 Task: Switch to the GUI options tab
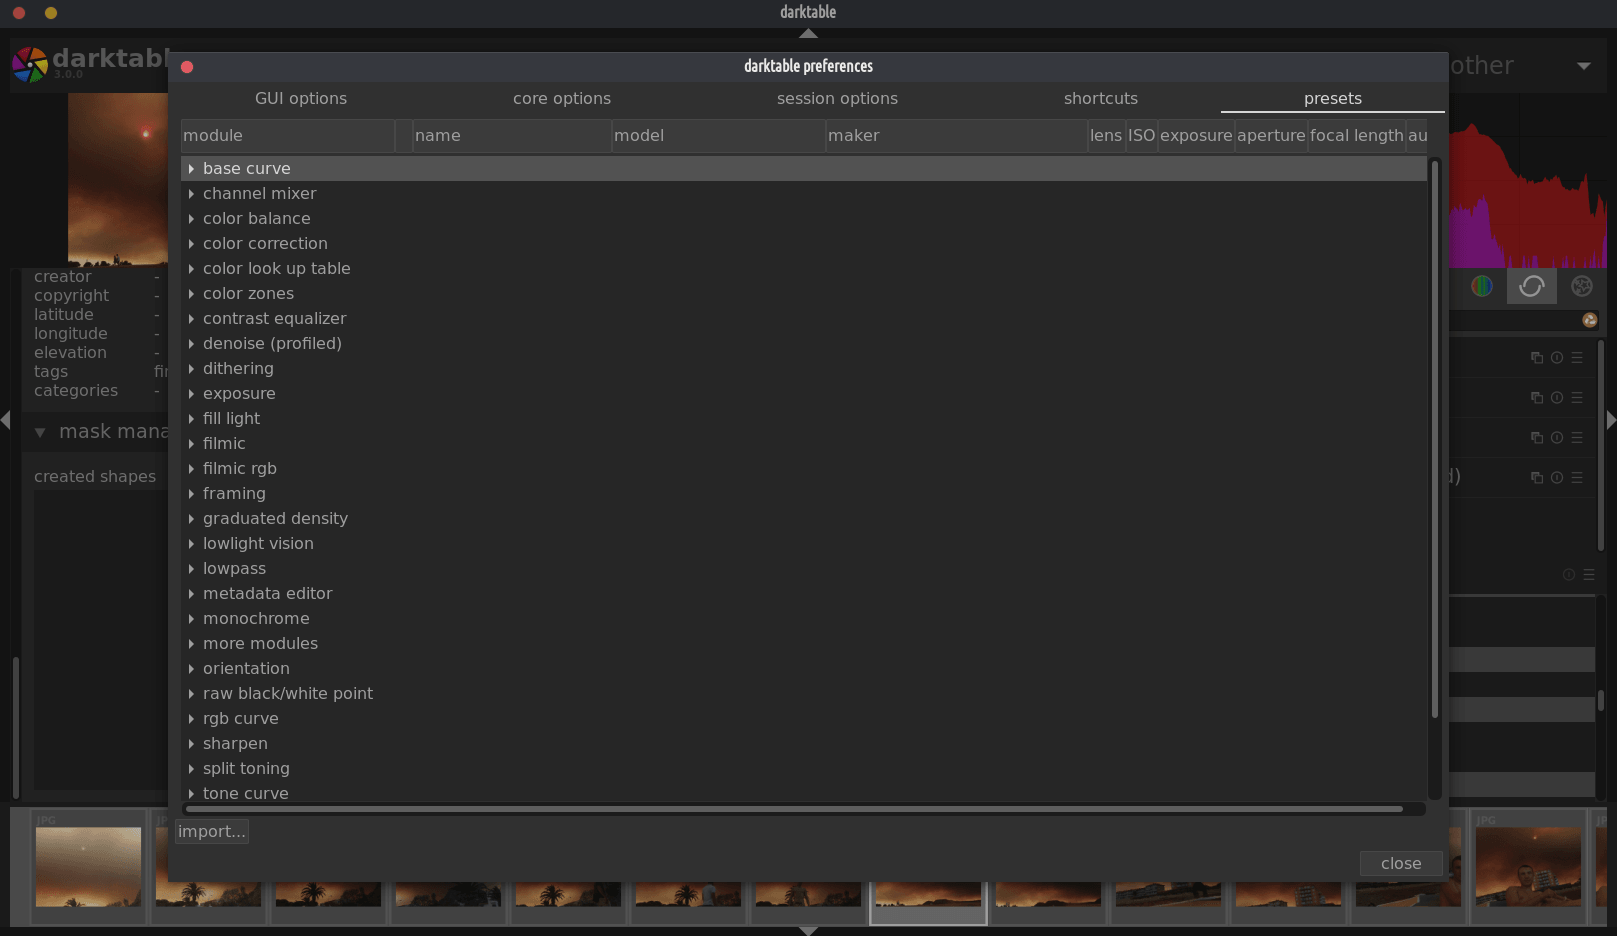pyautogui.click(x=301, y=98)
